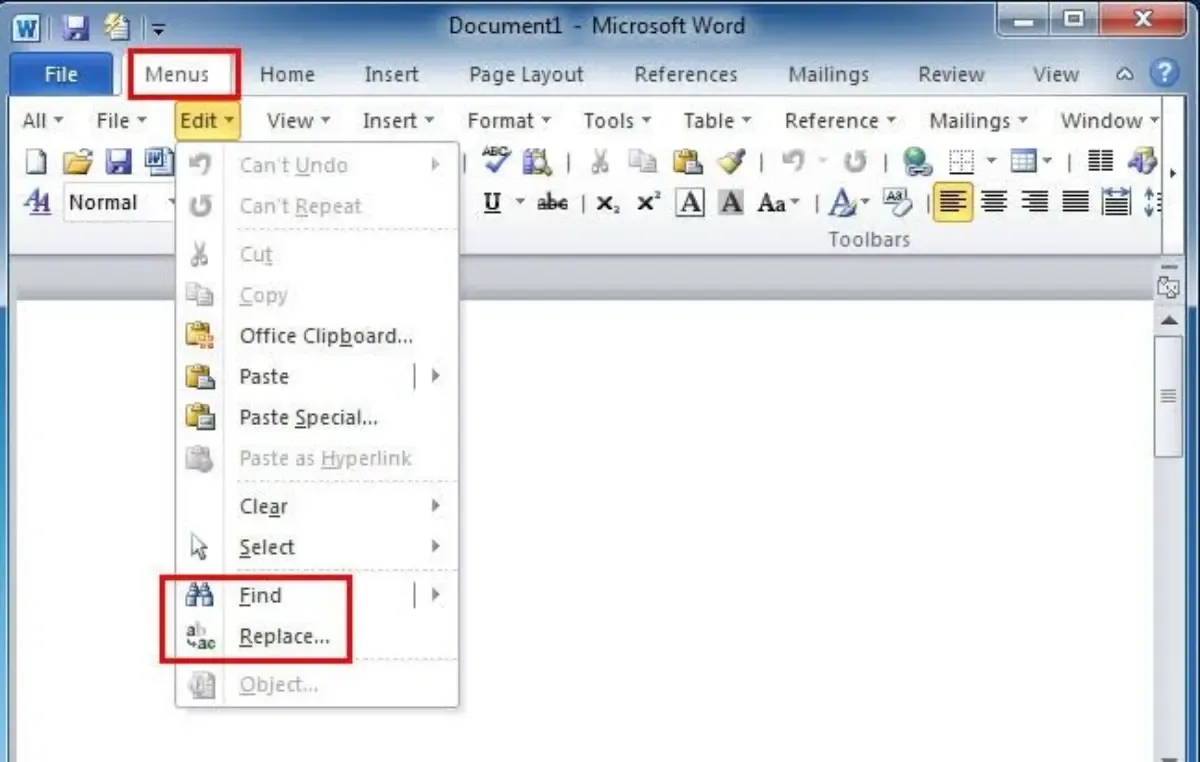Apply Strikethrough formatting
Image resolution: width=1200 pixels, height=762 pixels.
553,203
